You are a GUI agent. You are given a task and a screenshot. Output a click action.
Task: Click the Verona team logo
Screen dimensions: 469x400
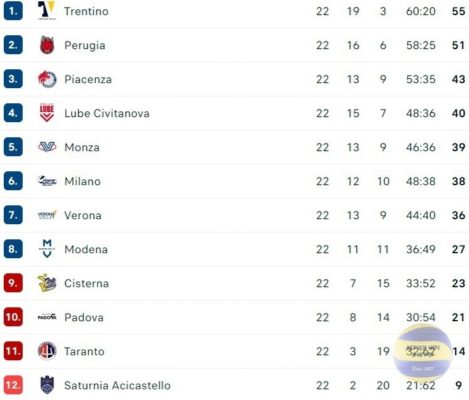[x=47, y=215]
